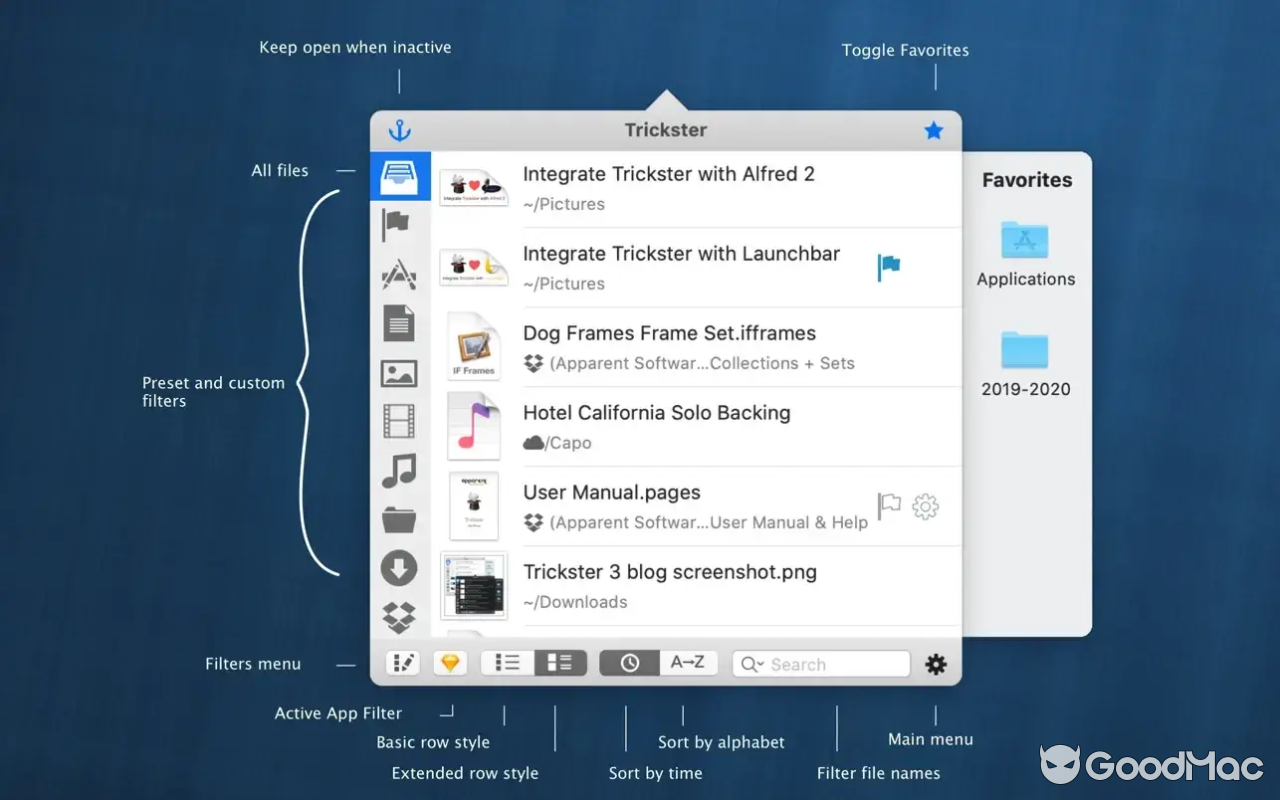Select the Dropbox filter
Image resolution: width=1280 pixels, height=800 pixels.
click(x=399, y=616)
